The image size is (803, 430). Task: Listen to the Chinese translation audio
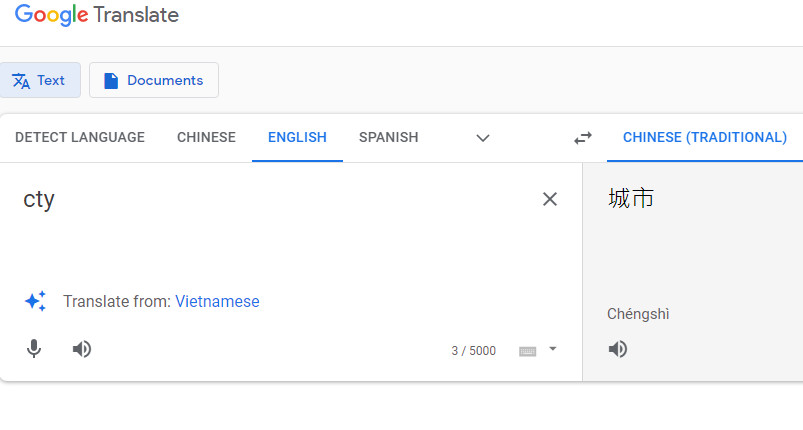click(618, 349)
